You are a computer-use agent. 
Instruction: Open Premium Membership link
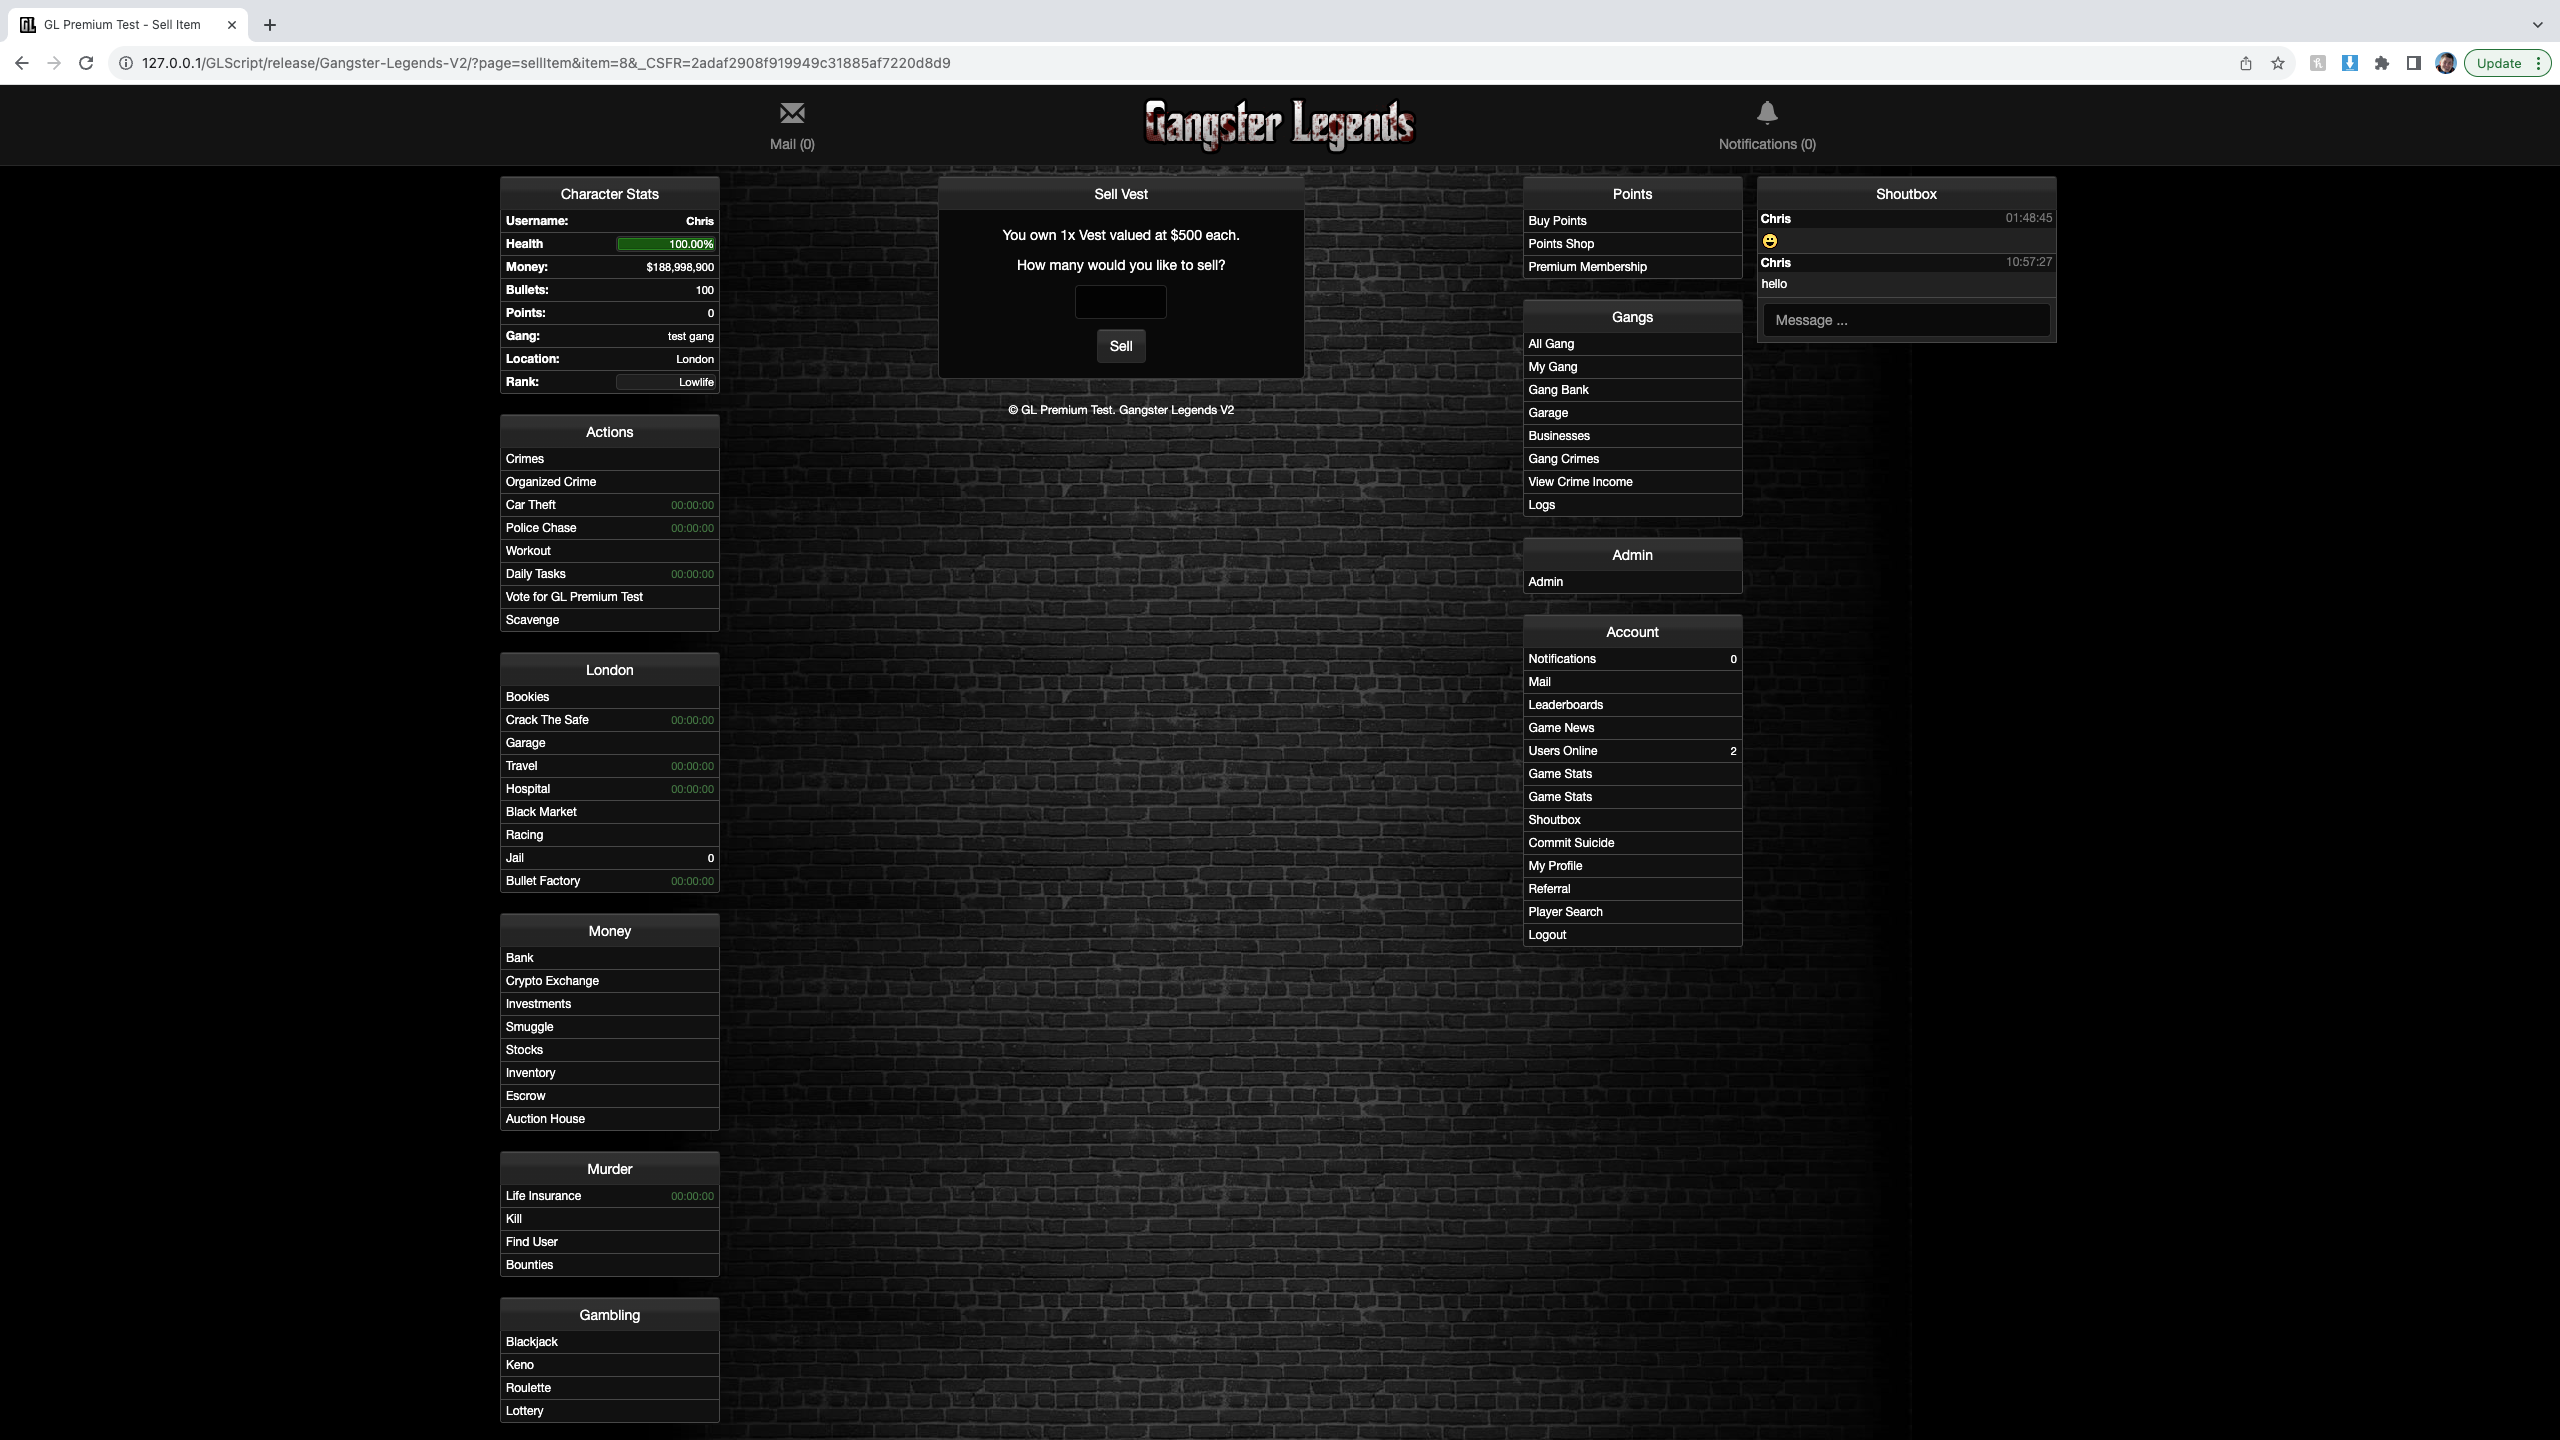click(x=1587, y=267)
